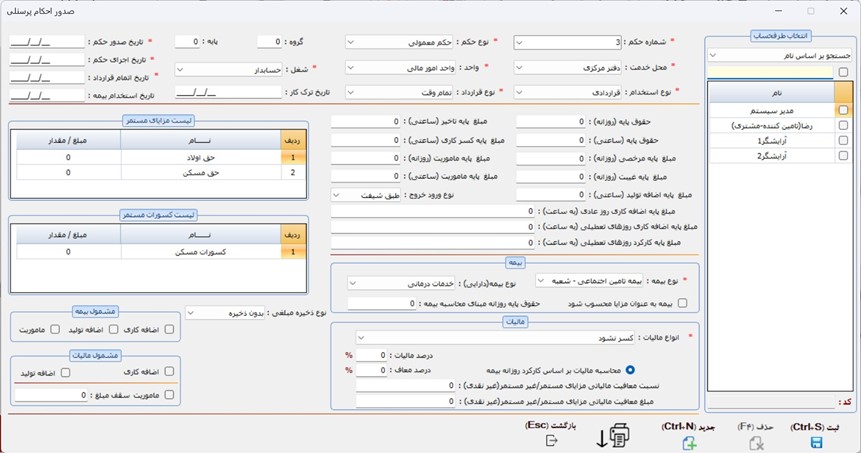The width and height of the screenshot is (861, 453).
Task: Click the بازگشت (Esc) exit icon
Action: [x=552, y=440]
